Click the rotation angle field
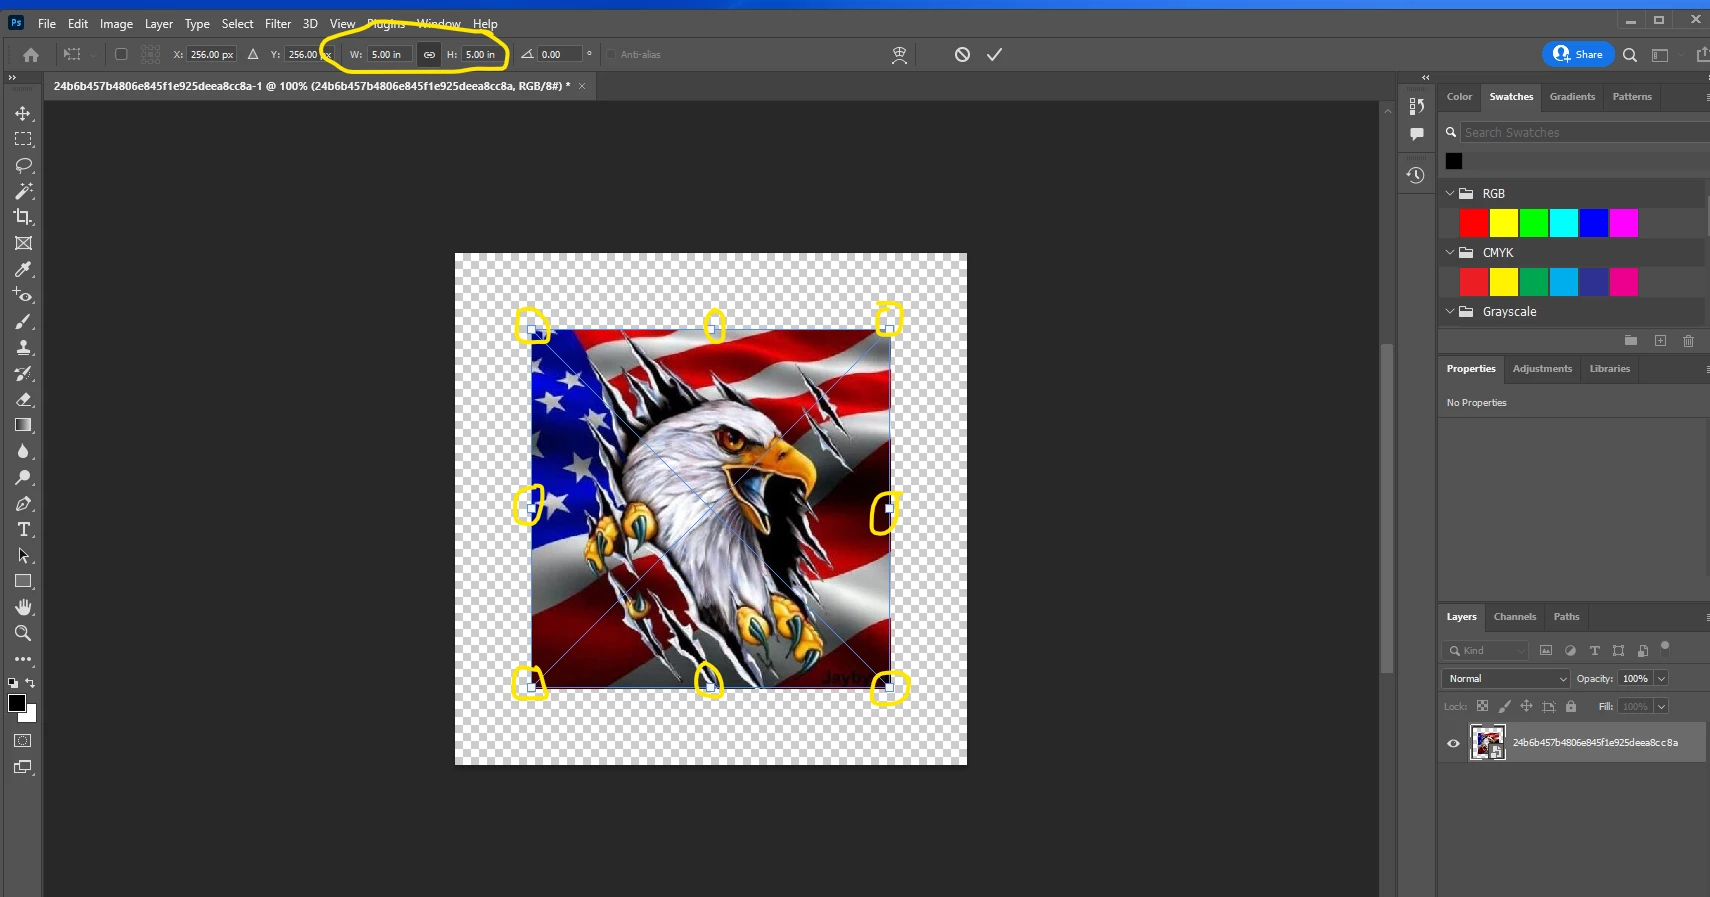1710x897 pixels. pos(559,55)
